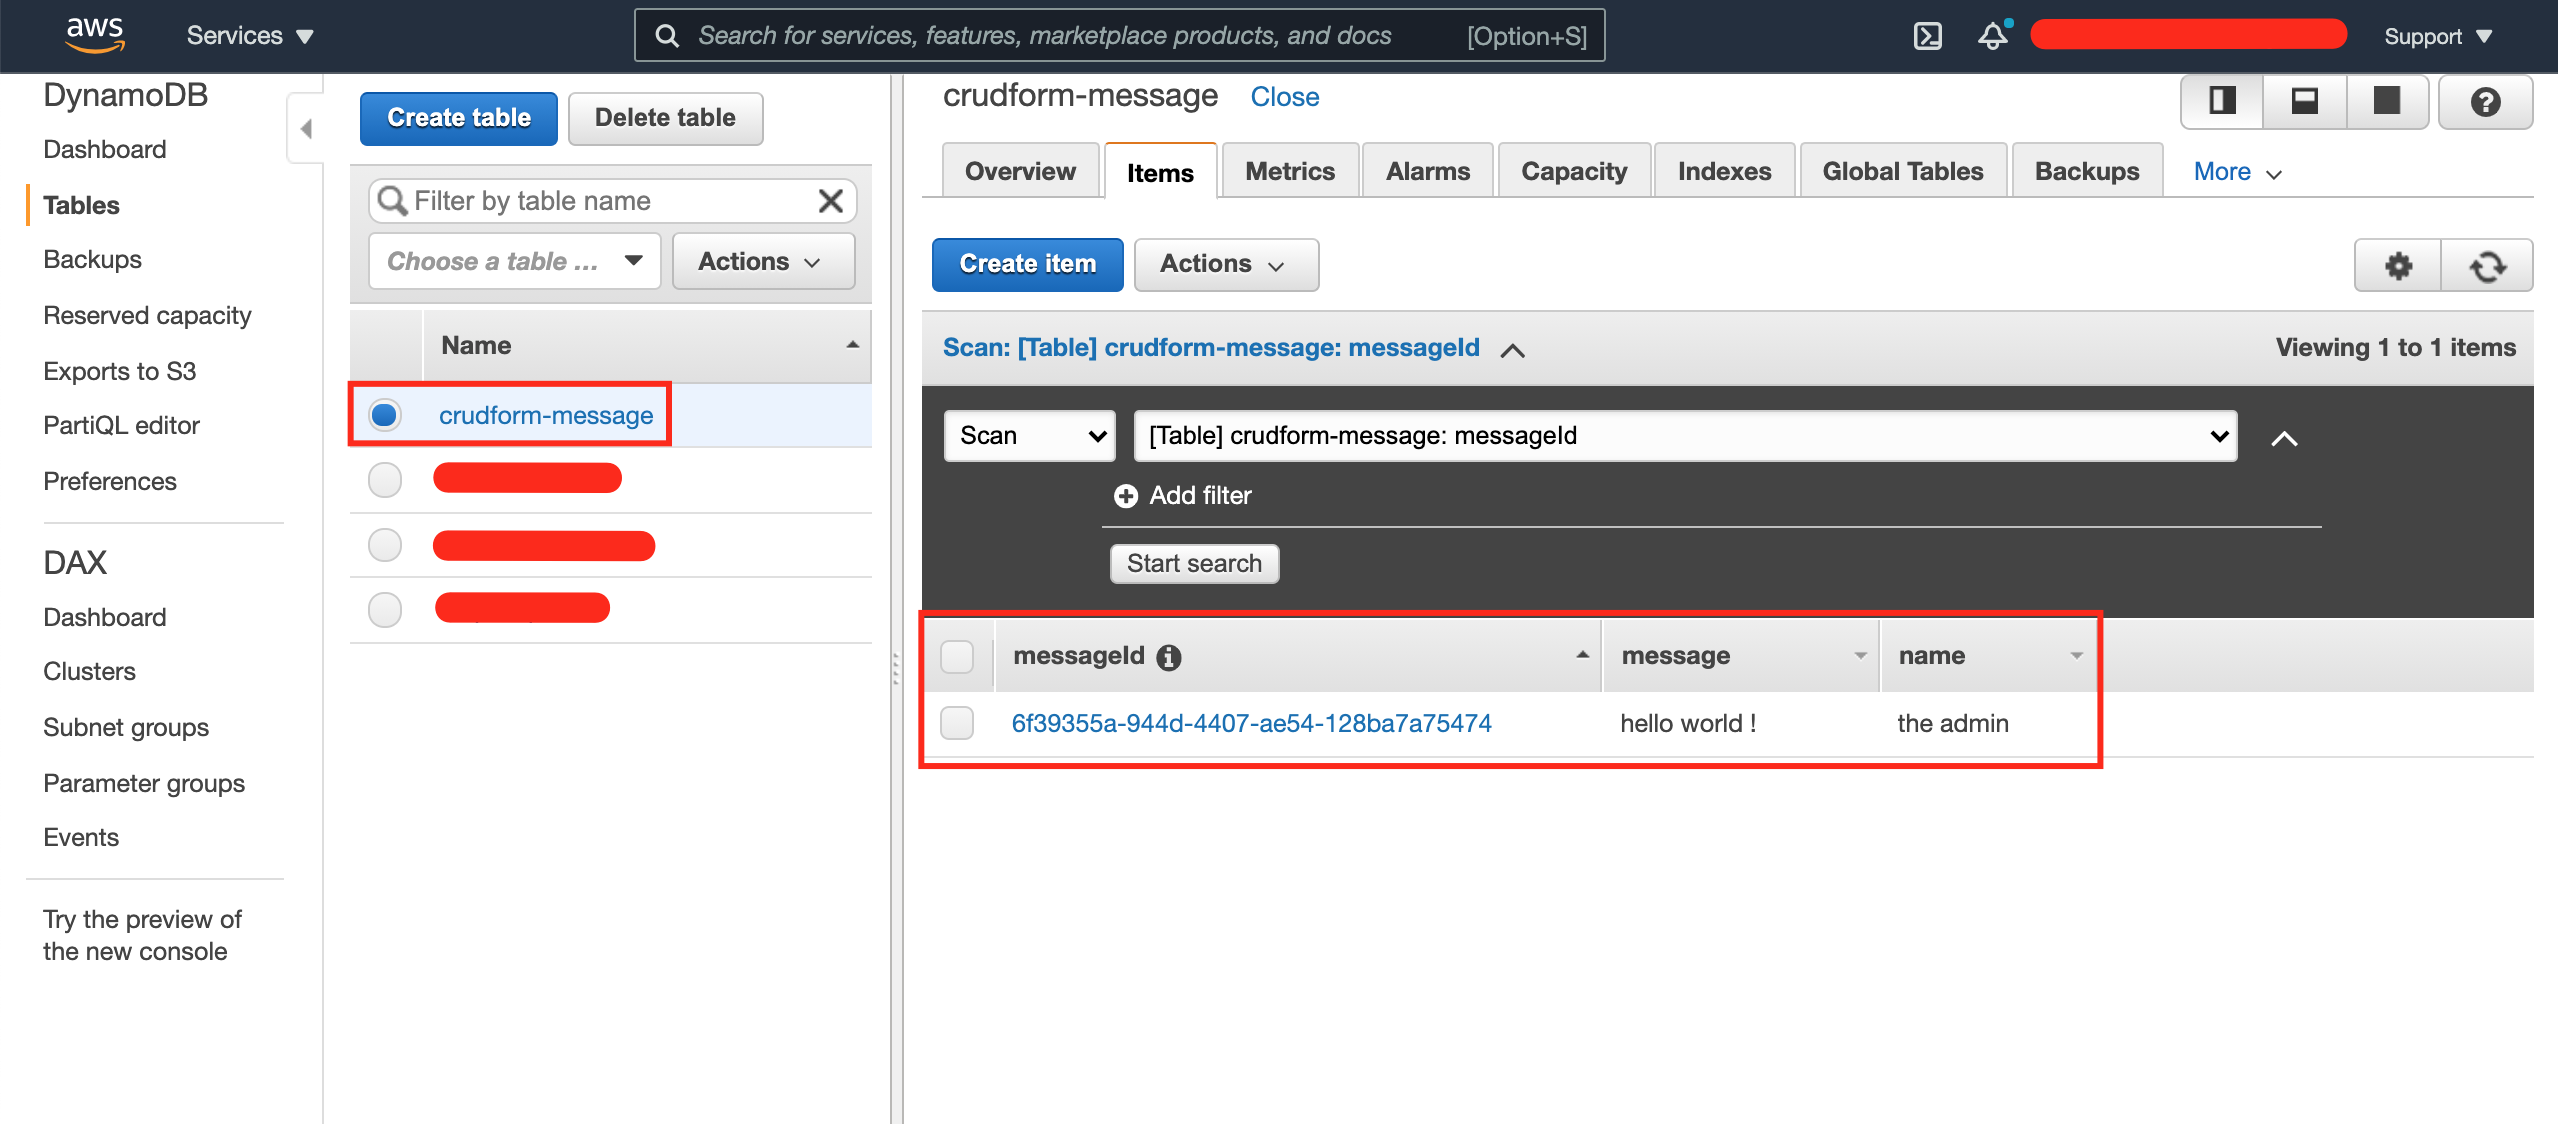
Task: Open the notifications bell
Action: 1992,35
